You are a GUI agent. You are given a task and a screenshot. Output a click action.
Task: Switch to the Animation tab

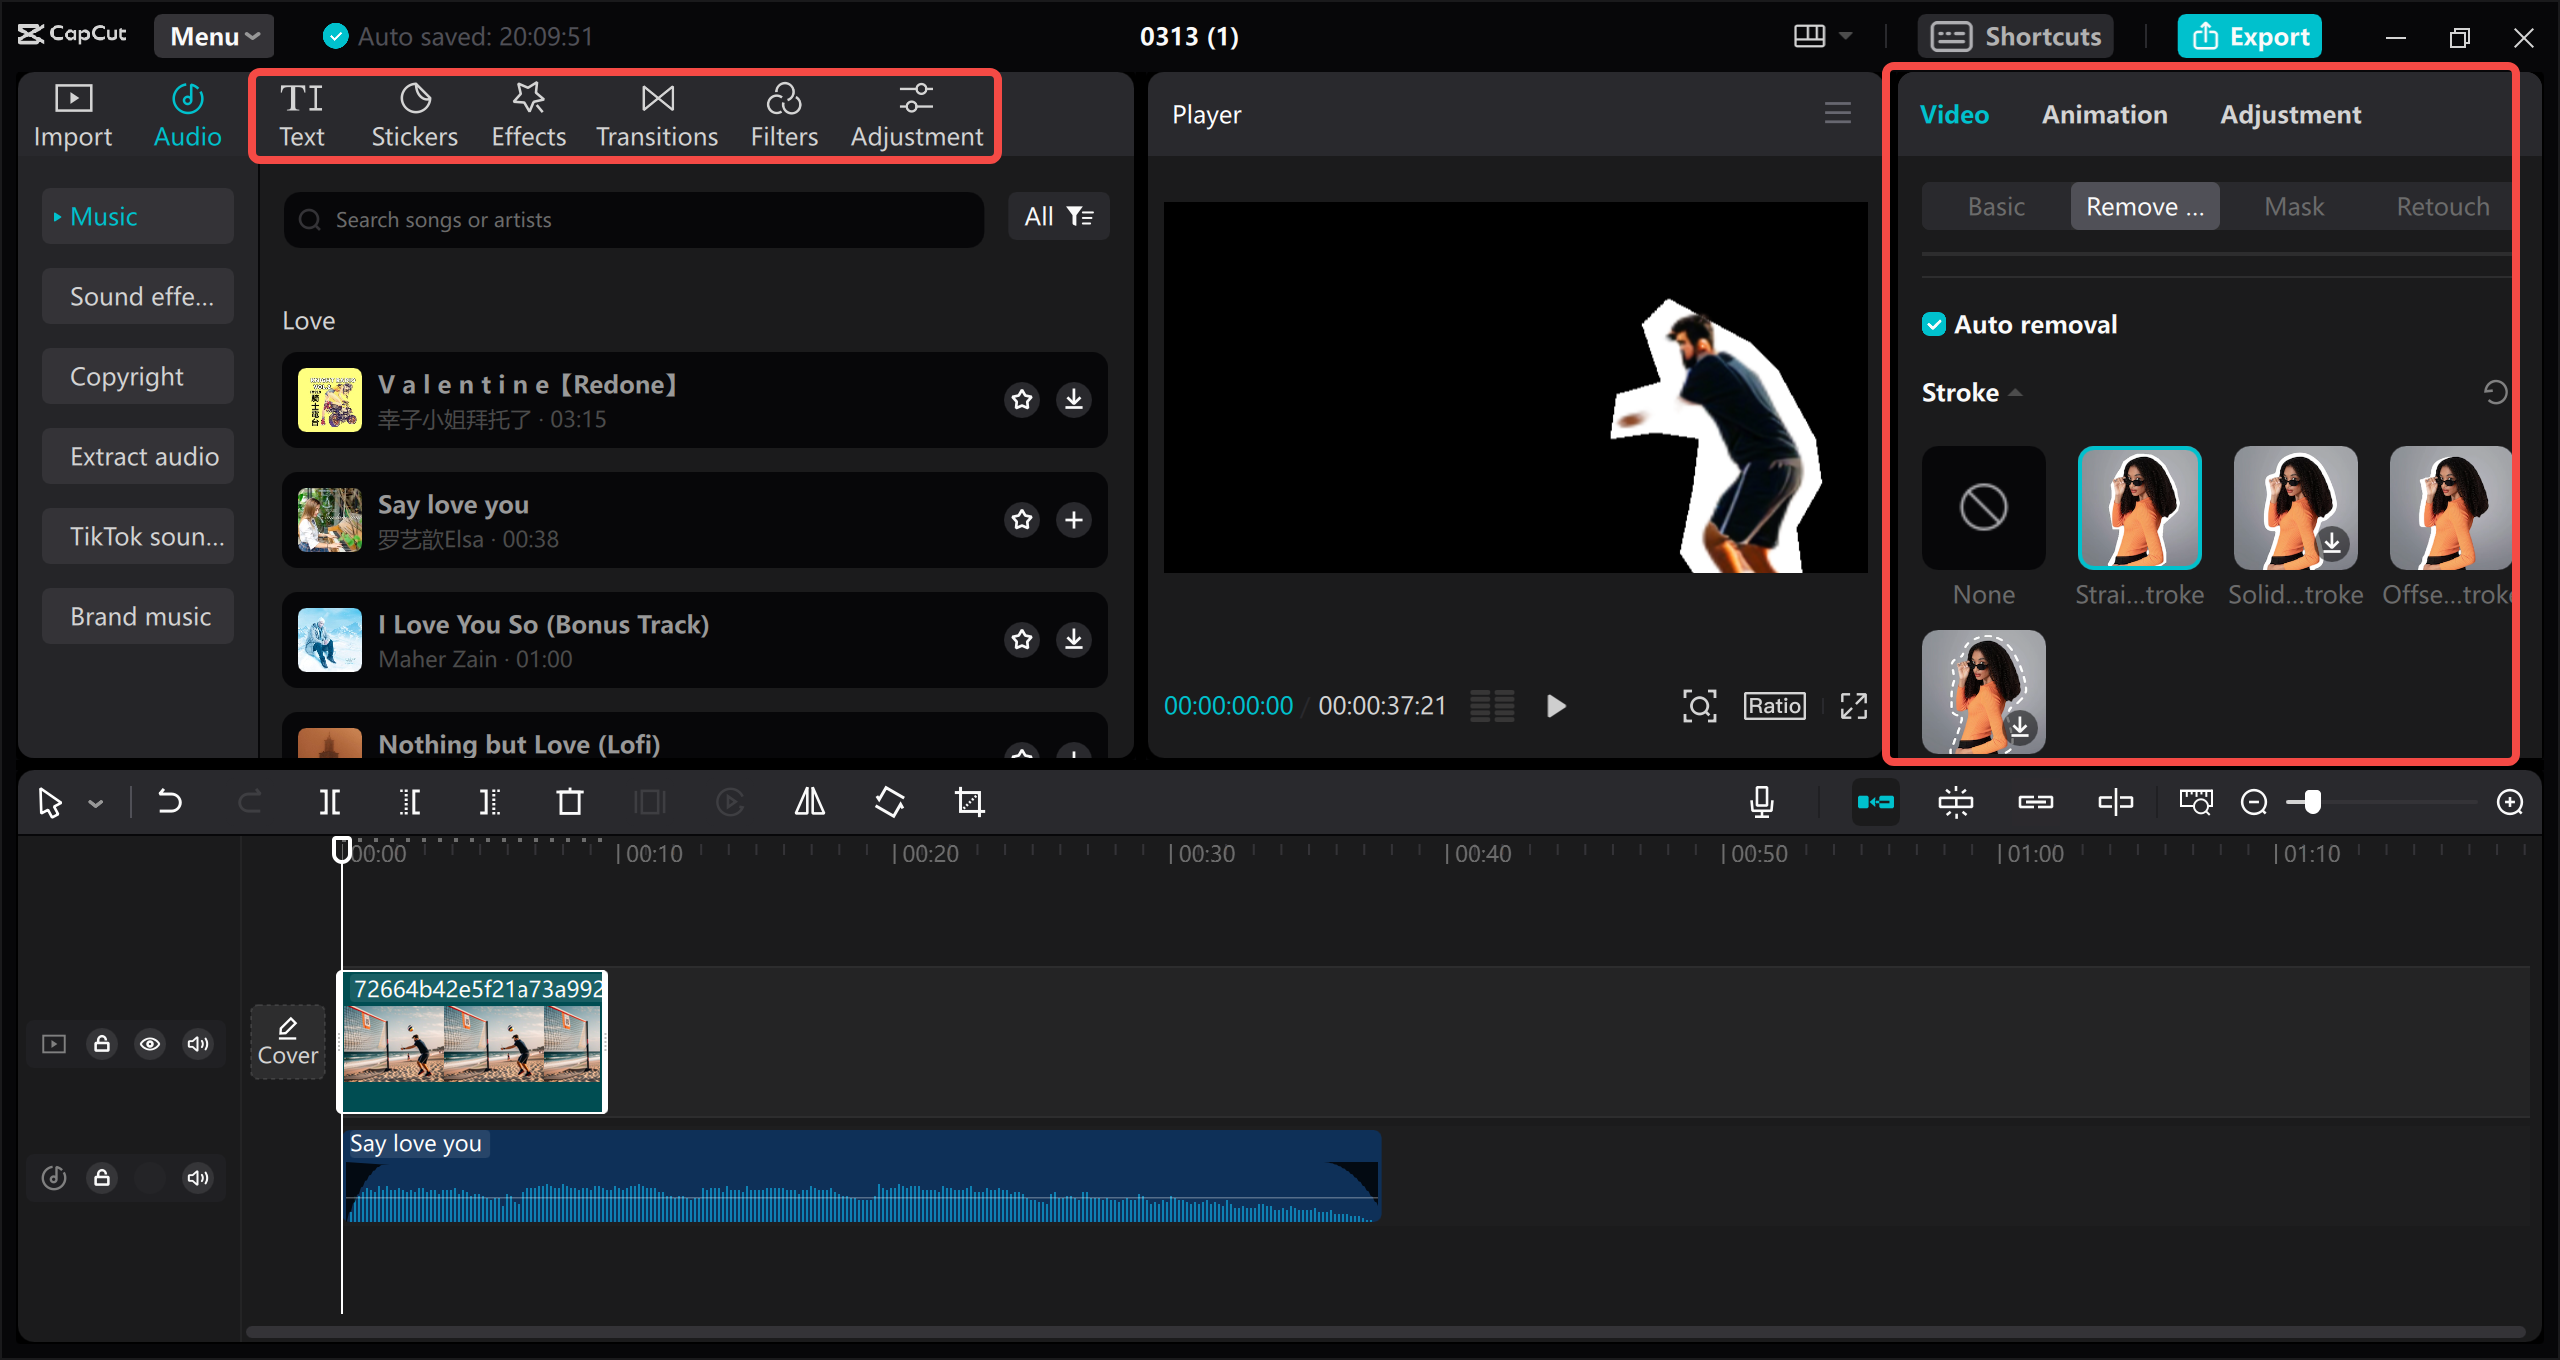[x=2104, y=115]
